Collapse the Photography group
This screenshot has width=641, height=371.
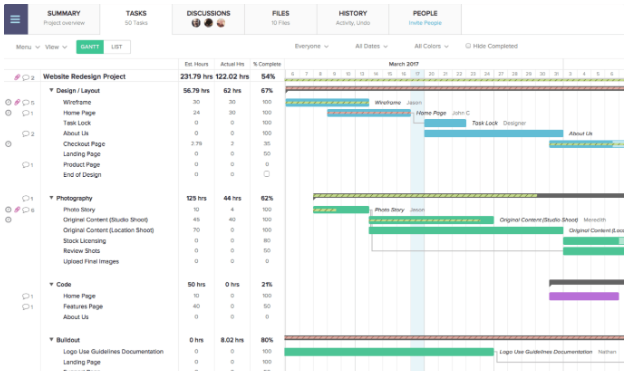[x=51, y=198]
